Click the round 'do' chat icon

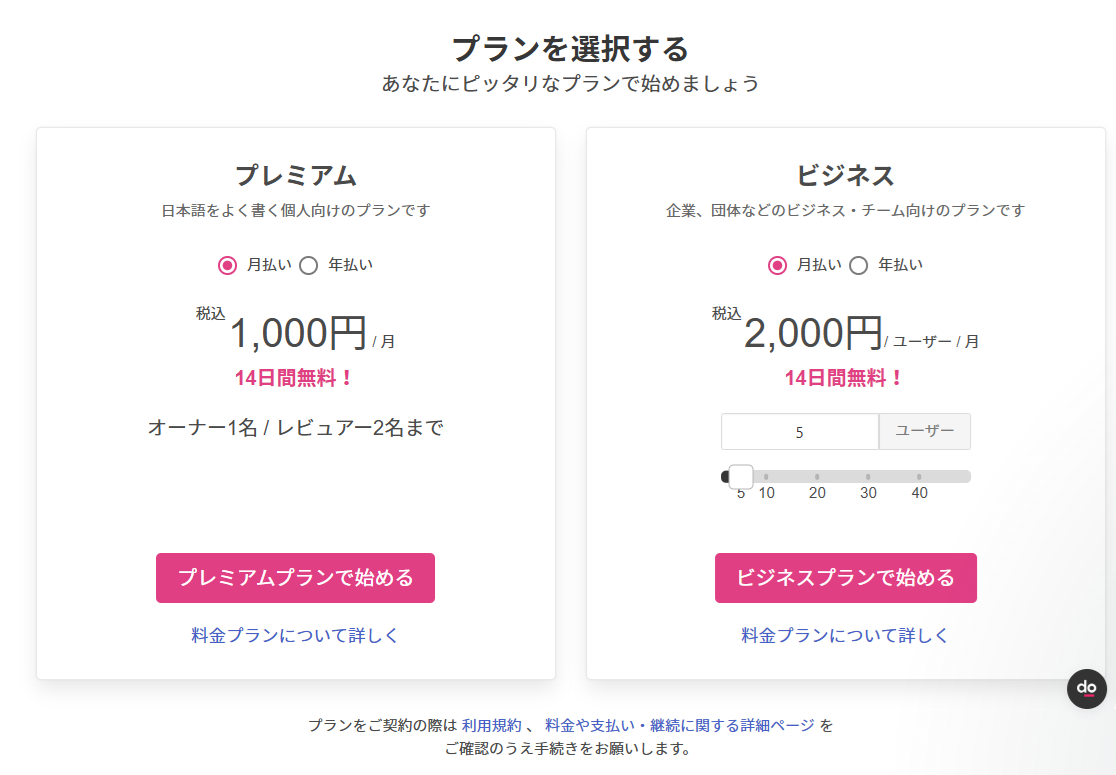[x=1087, y=689]
